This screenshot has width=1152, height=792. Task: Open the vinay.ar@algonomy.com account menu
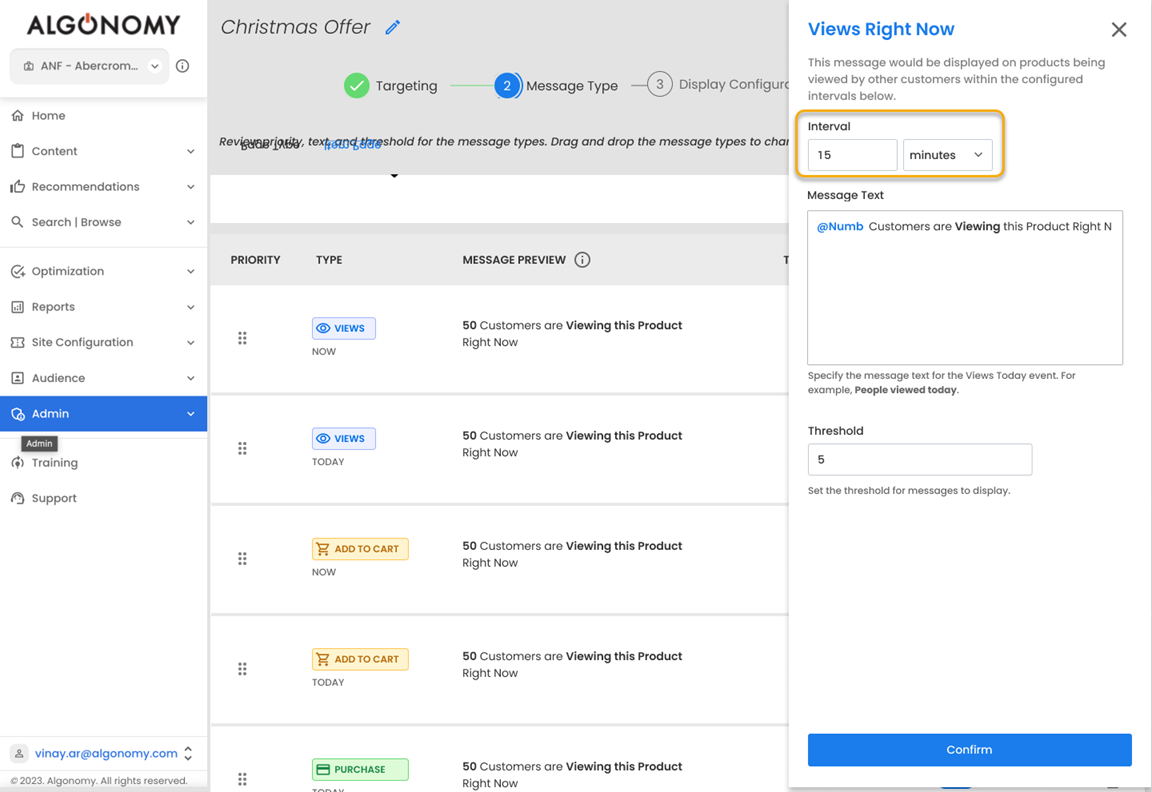[x=105, y=754]
